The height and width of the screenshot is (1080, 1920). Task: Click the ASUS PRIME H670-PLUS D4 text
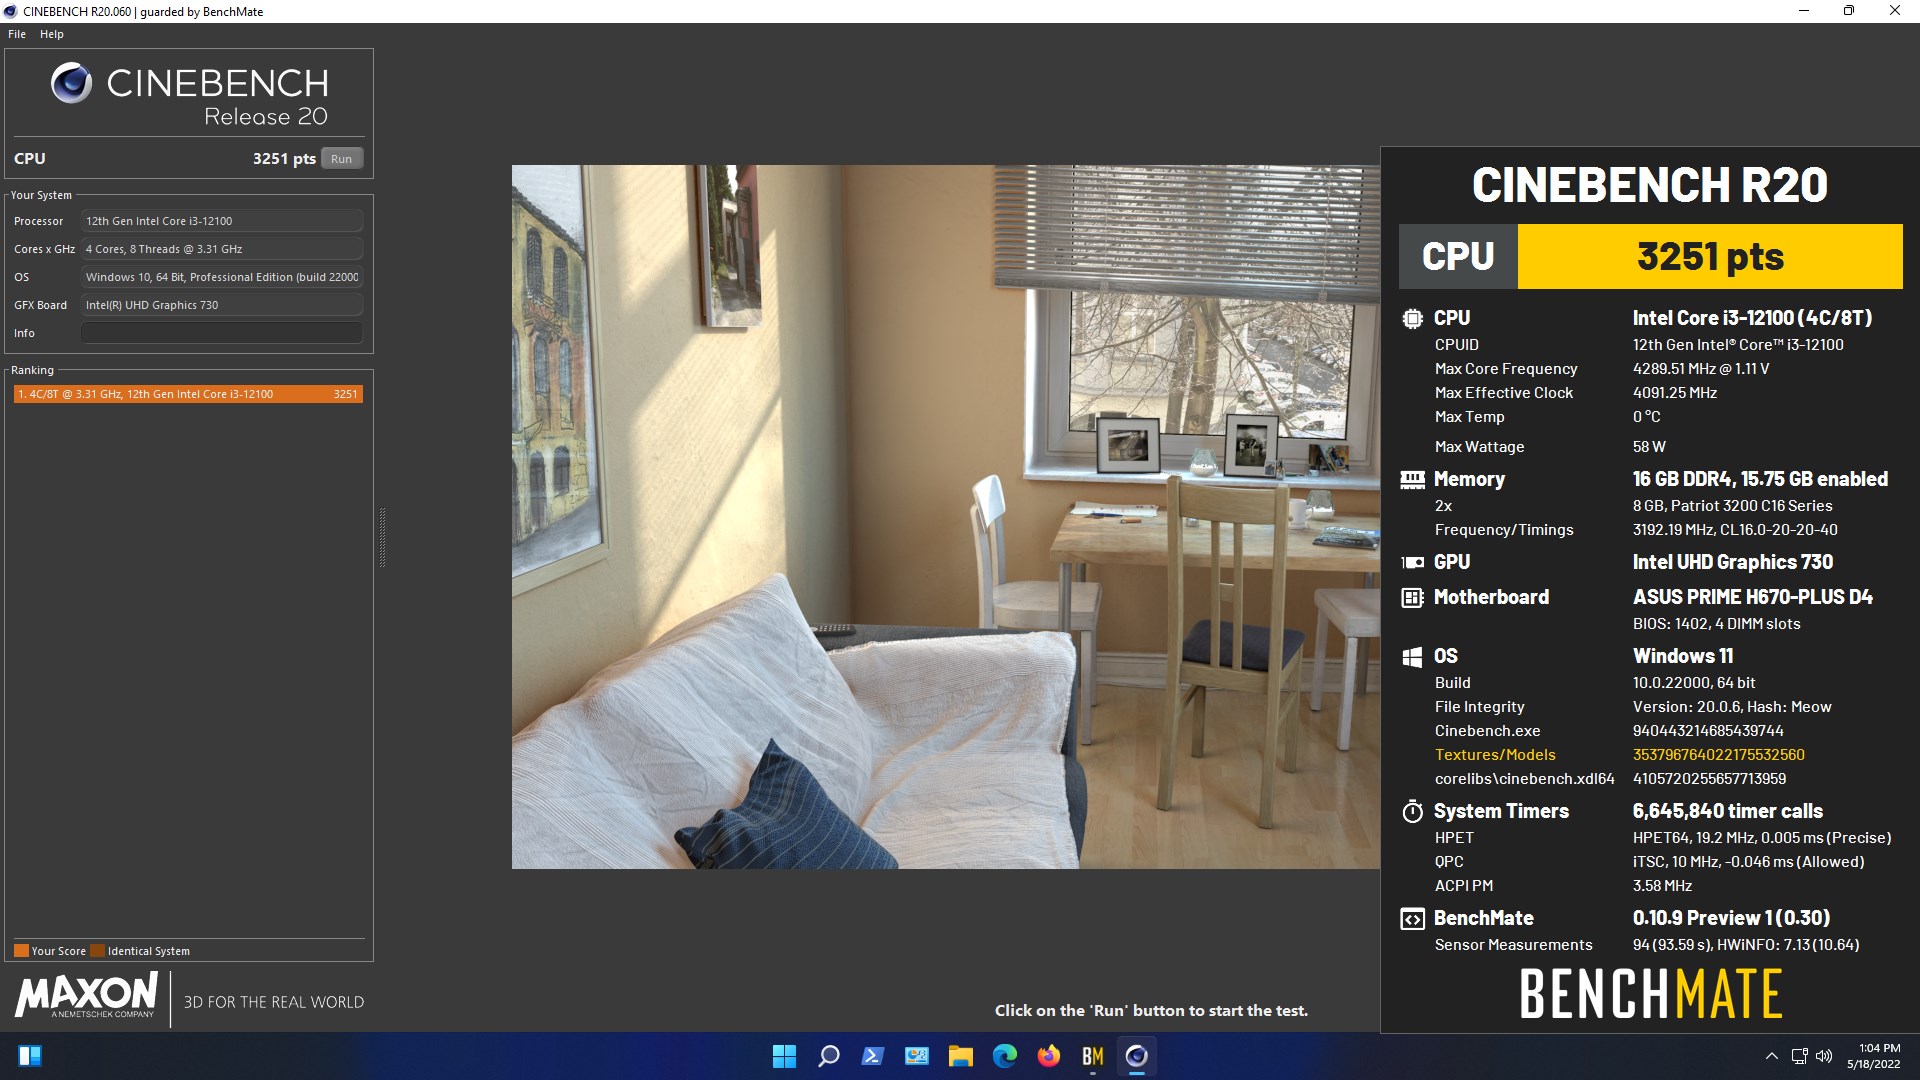coord(1752,597)
